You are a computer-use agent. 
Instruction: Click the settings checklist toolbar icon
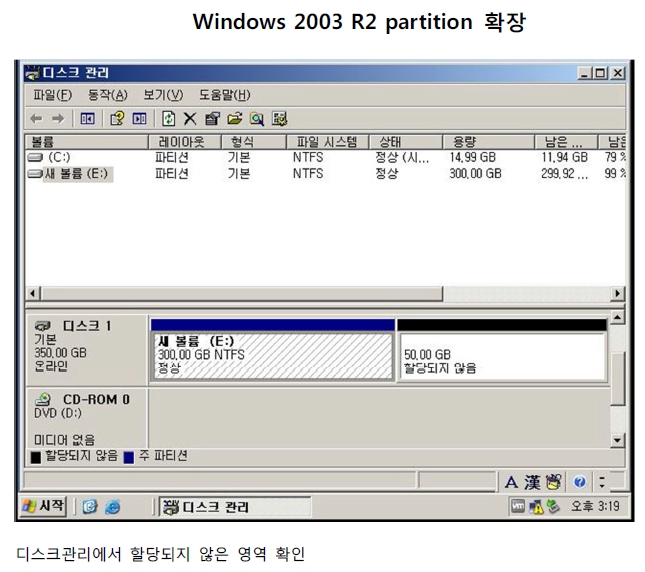(x=279, y=119)
